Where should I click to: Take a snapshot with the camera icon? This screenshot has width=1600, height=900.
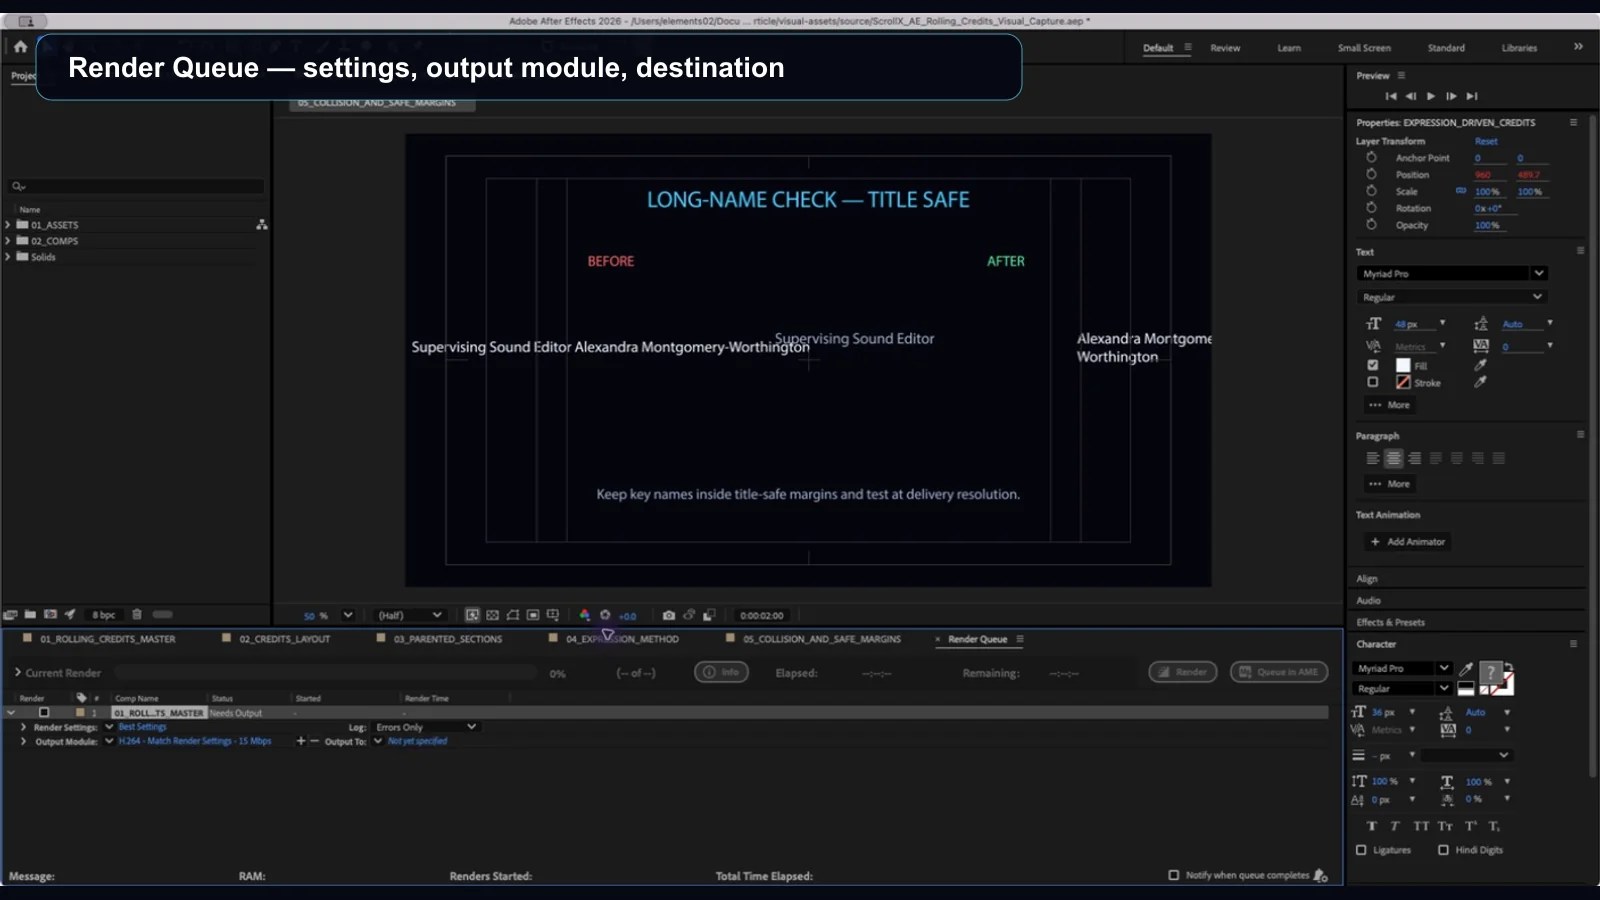(x=669, y=615)
